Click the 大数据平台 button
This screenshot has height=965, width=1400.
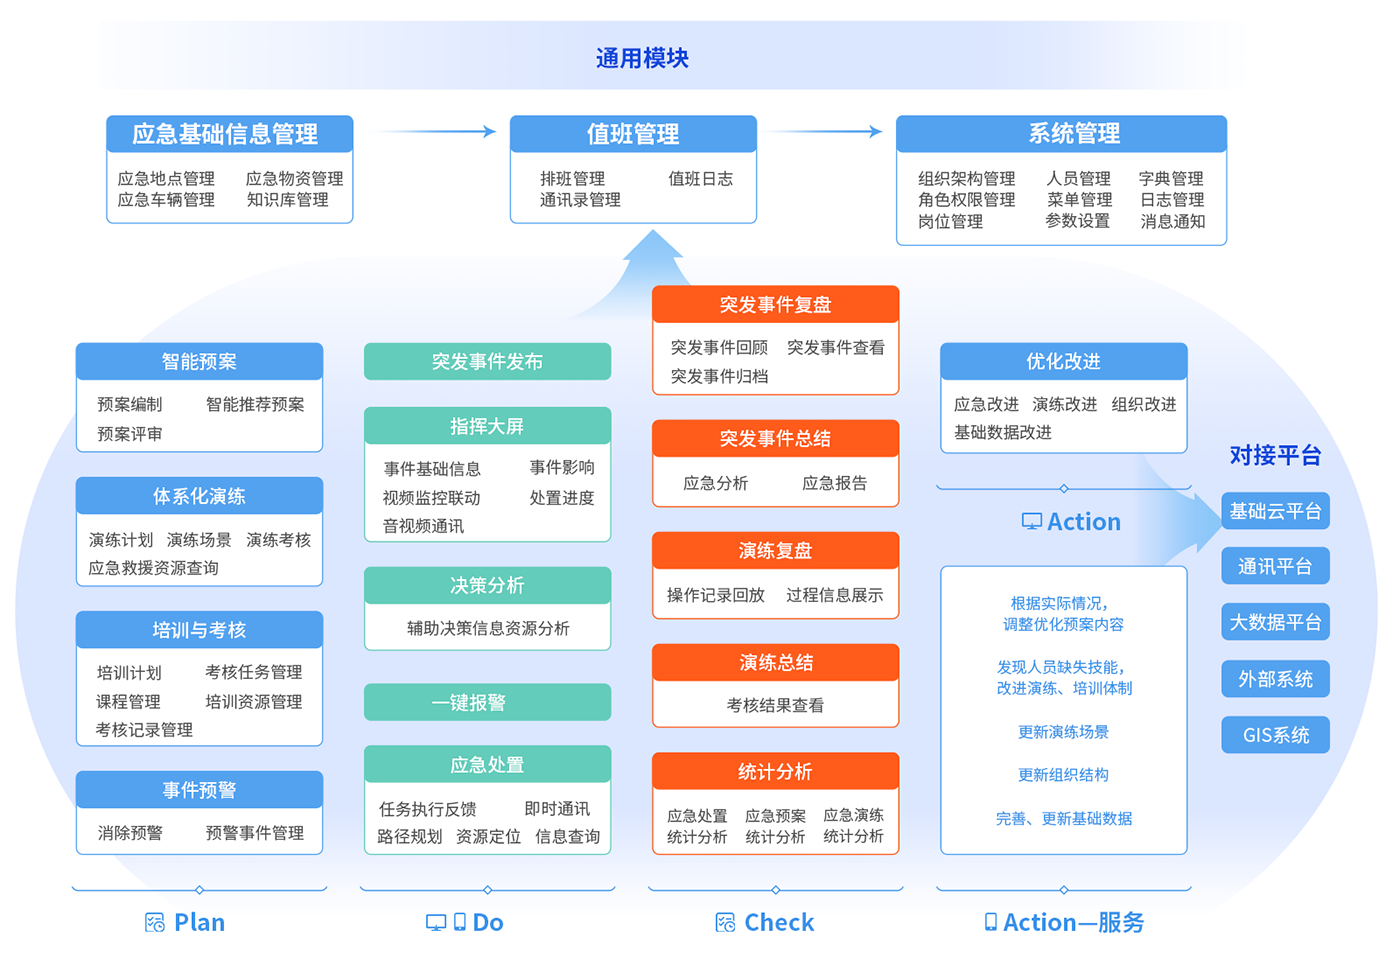click(x=1275, y=622)
